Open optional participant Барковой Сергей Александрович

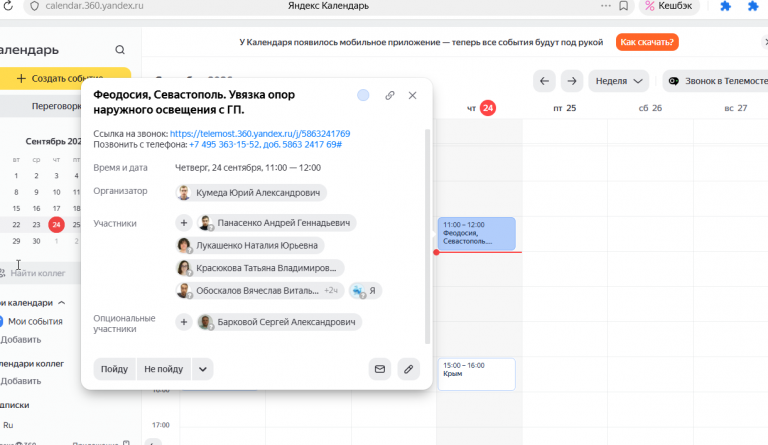pyautogui.click(x=279, y=322)
